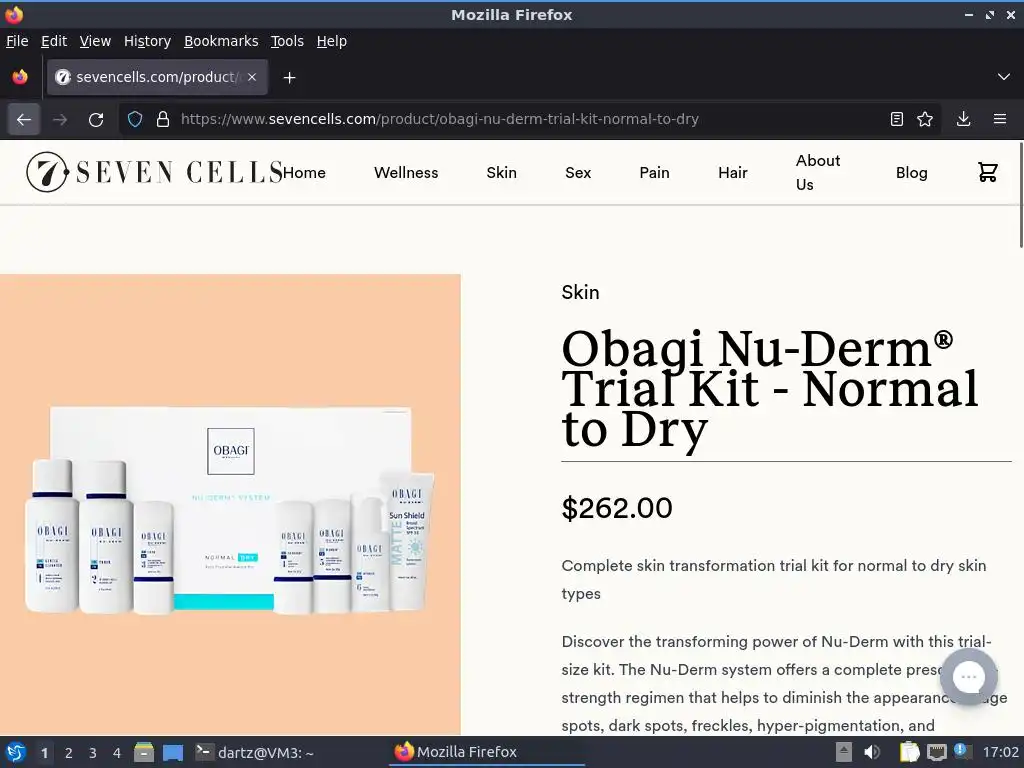Click the page vertical scrollbar

click(1019, 196)
